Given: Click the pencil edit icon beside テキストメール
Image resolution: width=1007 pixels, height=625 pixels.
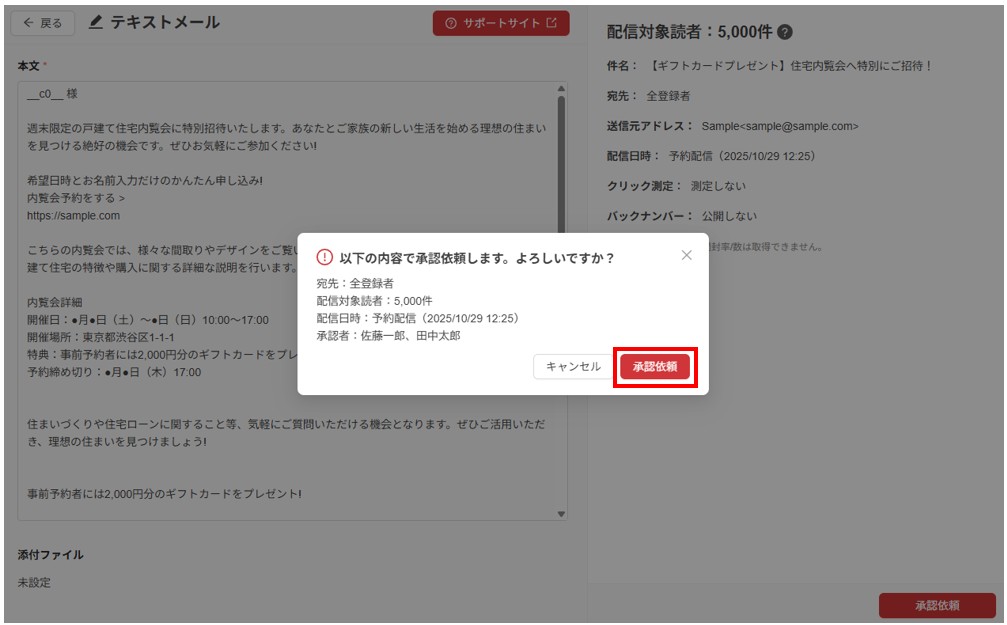Looking at the screenshot, I should [96, 23].
